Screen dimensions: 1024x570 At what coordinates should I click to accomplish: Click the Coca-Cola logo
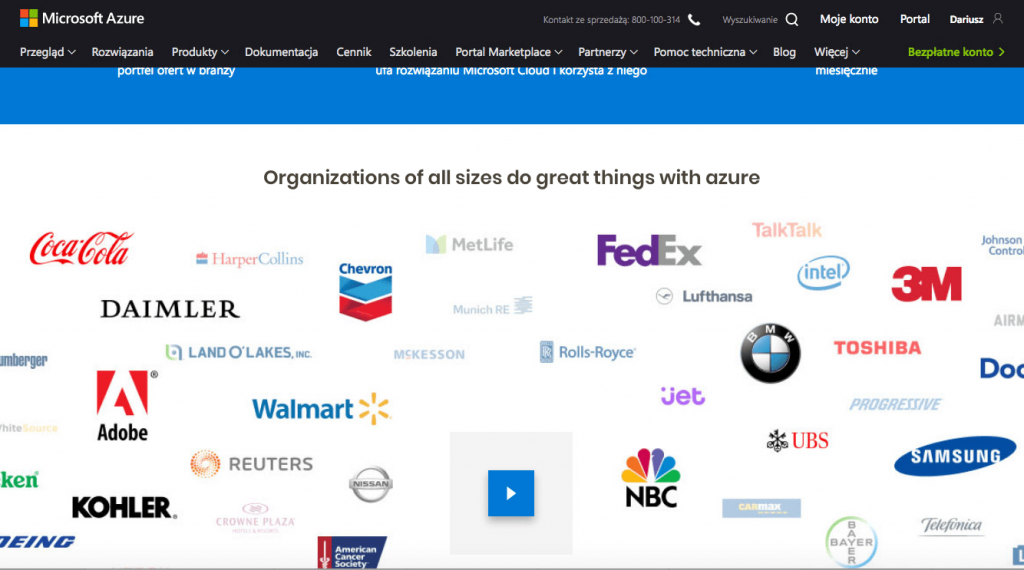[81, 248]
